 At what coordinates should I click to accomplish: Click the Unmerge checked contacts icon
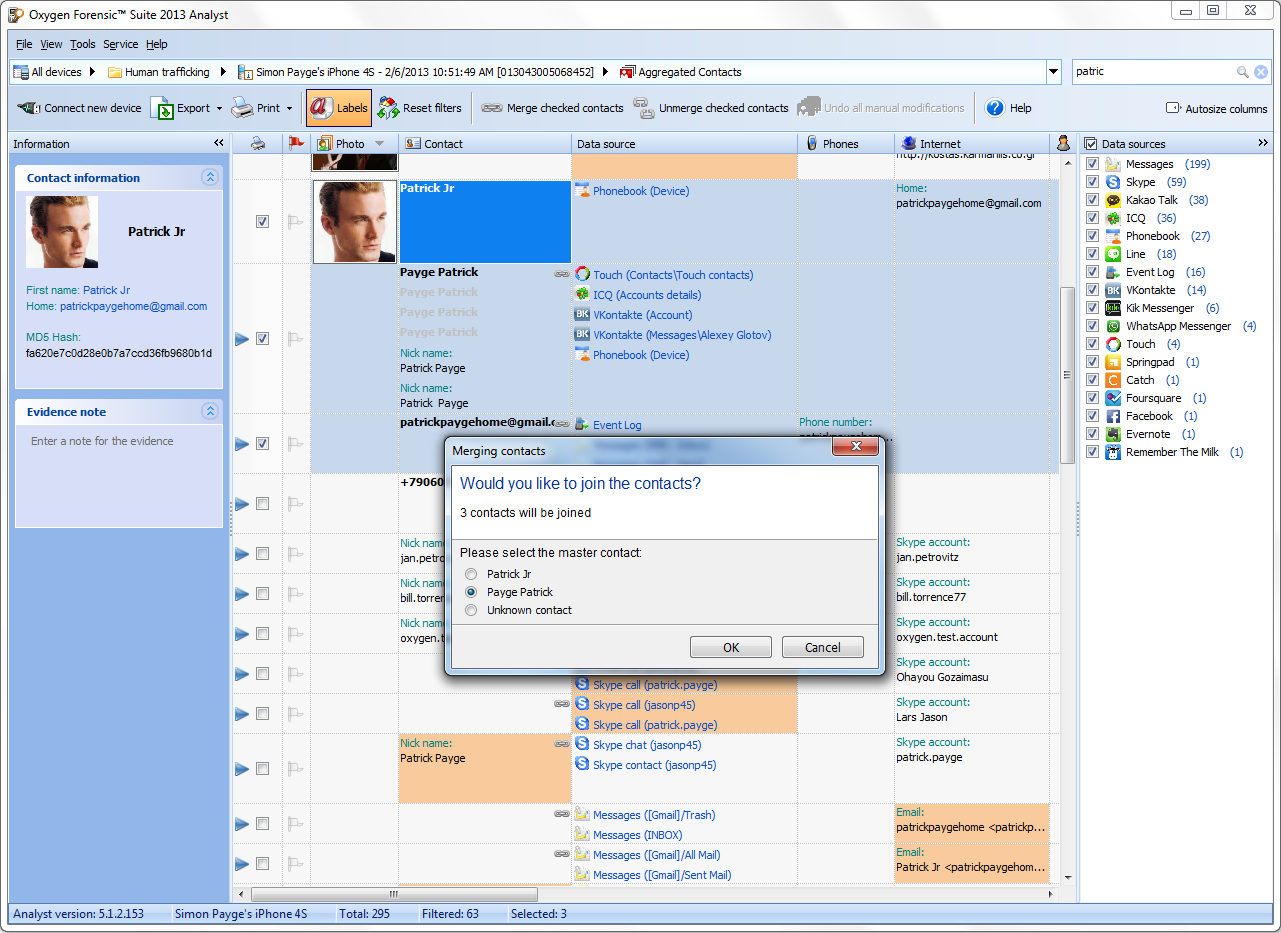pos(644,108)
